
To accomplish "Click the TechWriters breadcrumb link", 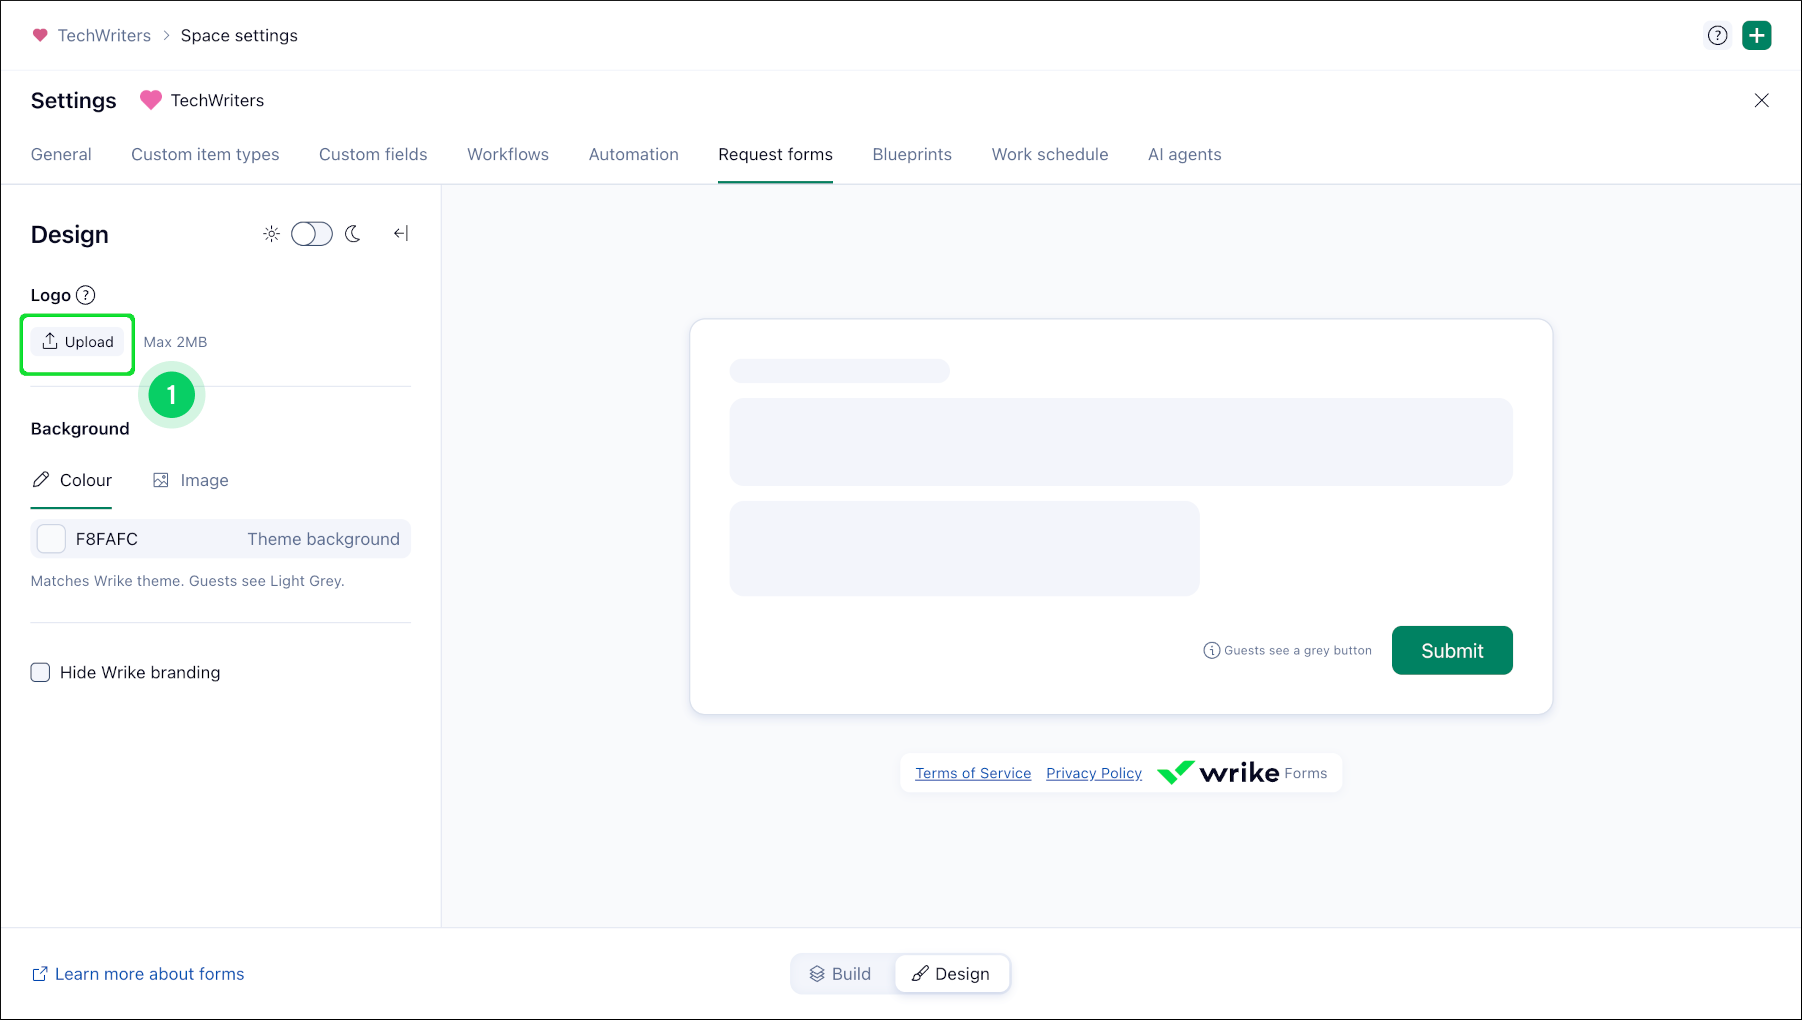I will click(x=104, y=35).
